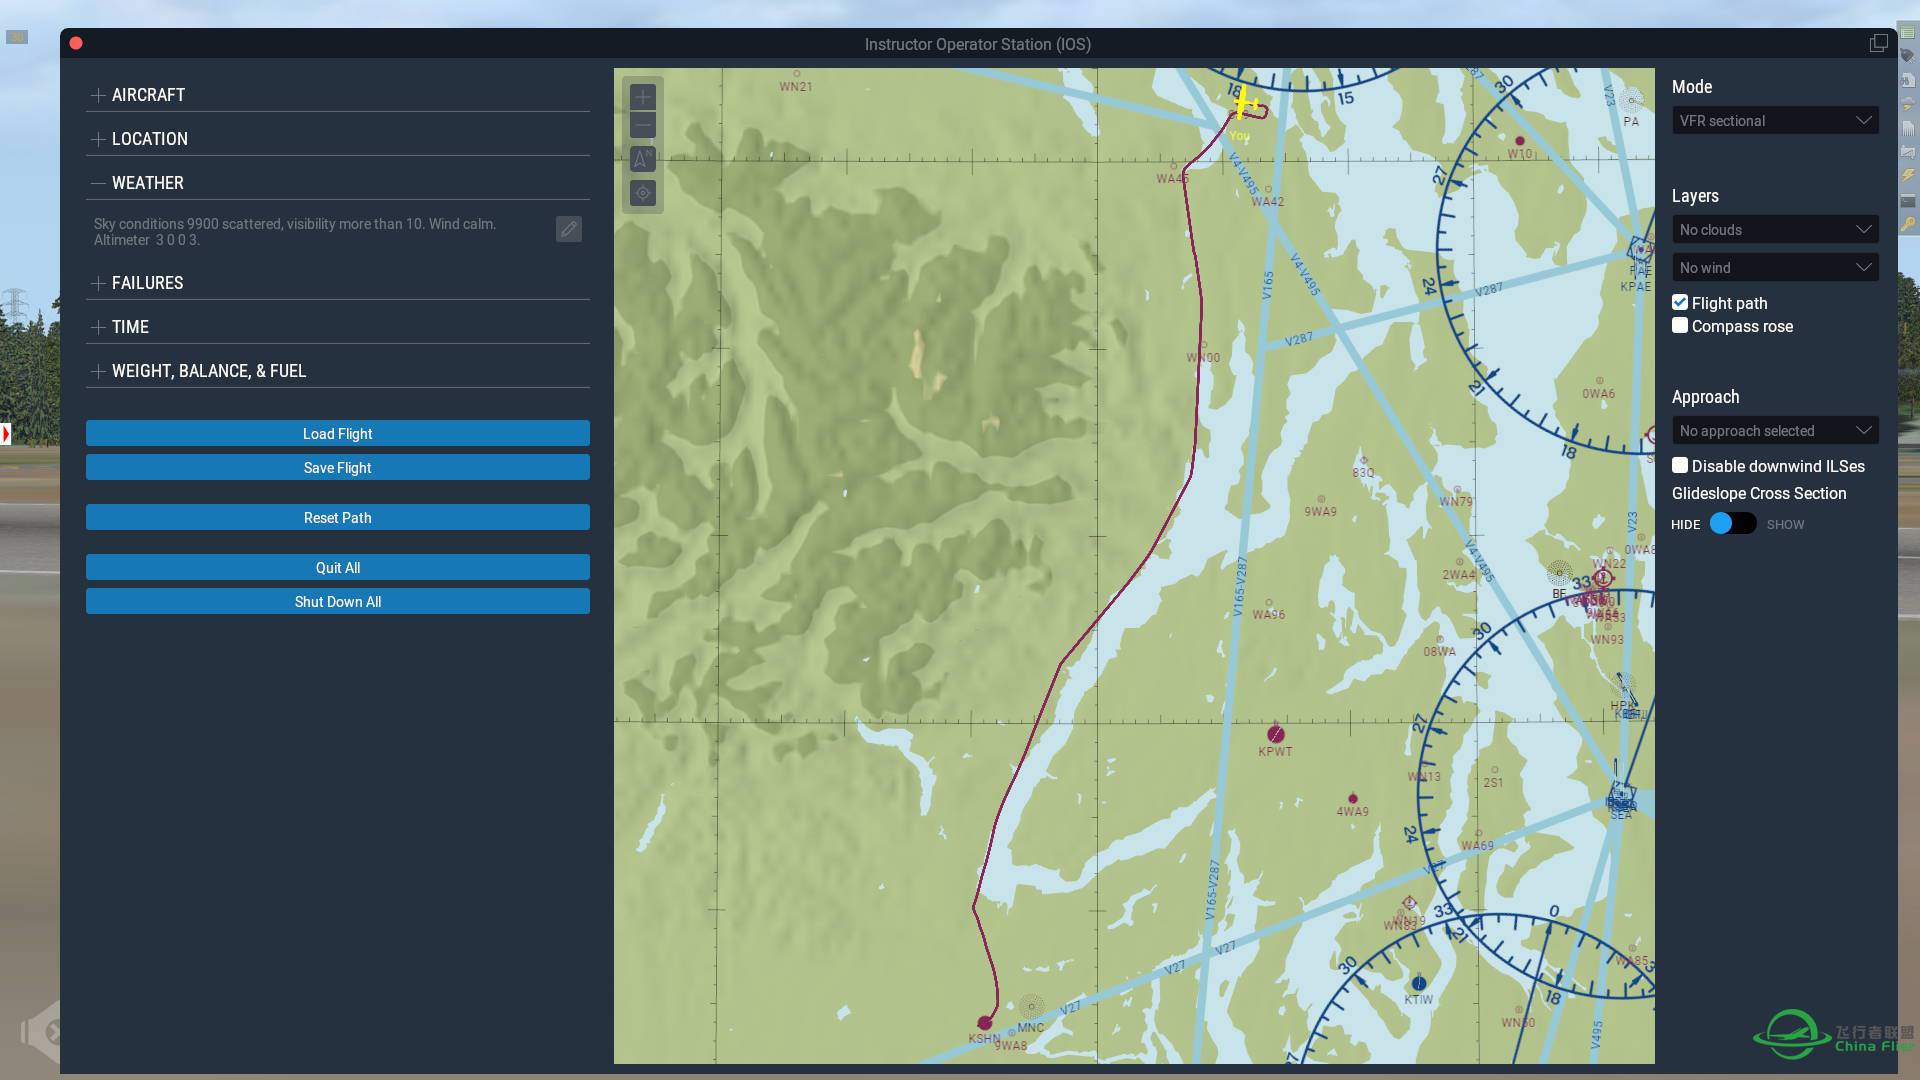Click the edit weather pencil icon
This screenshot has width=1920, height=1080.
(568, 229)
